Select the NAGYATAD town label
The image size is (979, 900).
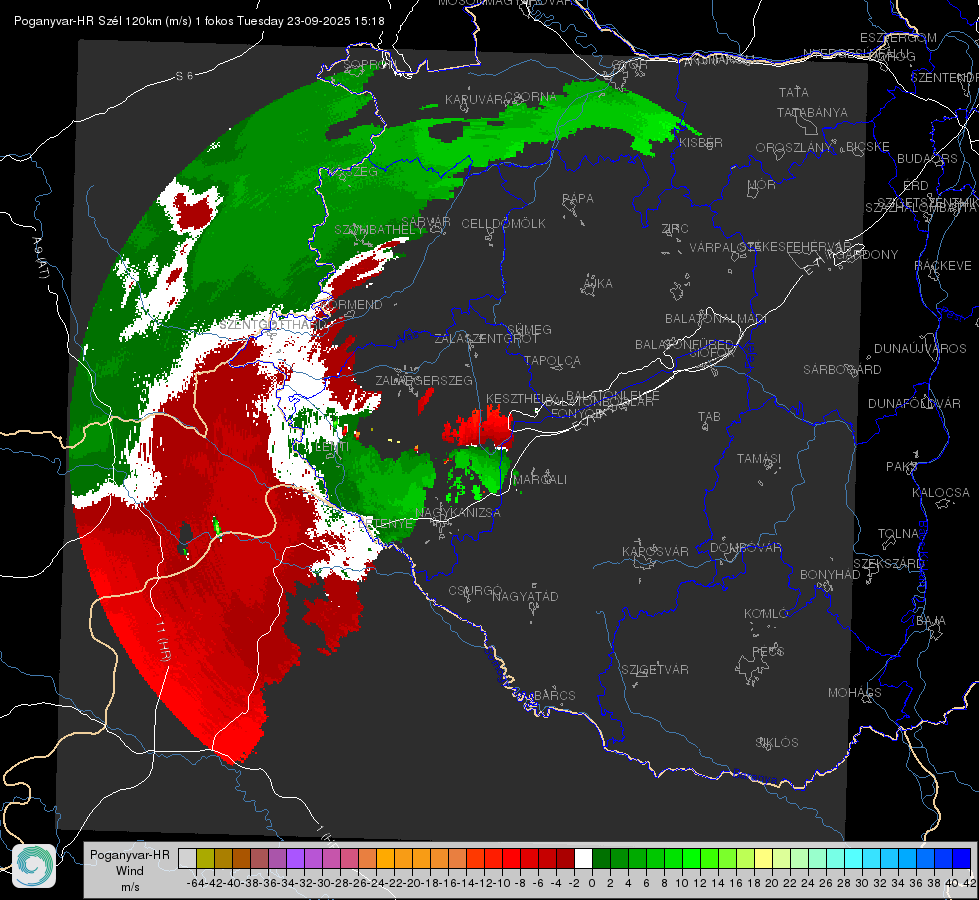tap(525, 596)
